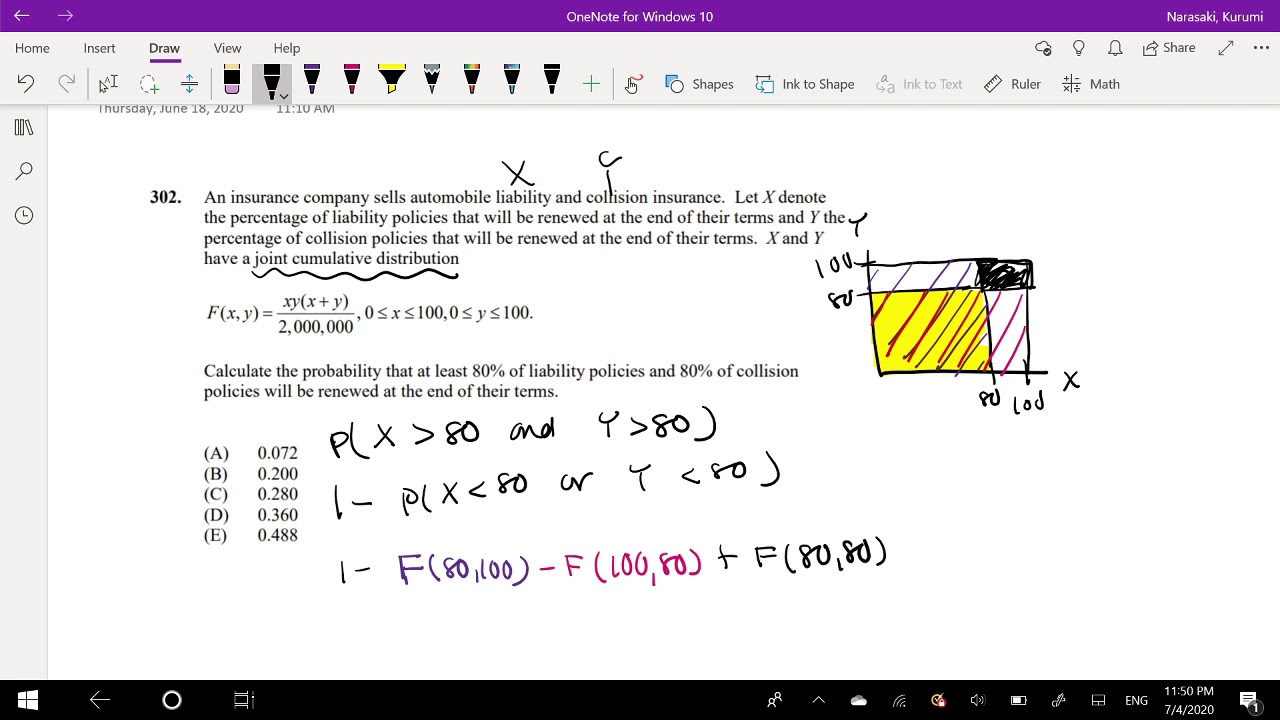This screenshot has height=720, width=1280.
Task: Select the rainbow ink pen
Action: [x=472, y=81]
